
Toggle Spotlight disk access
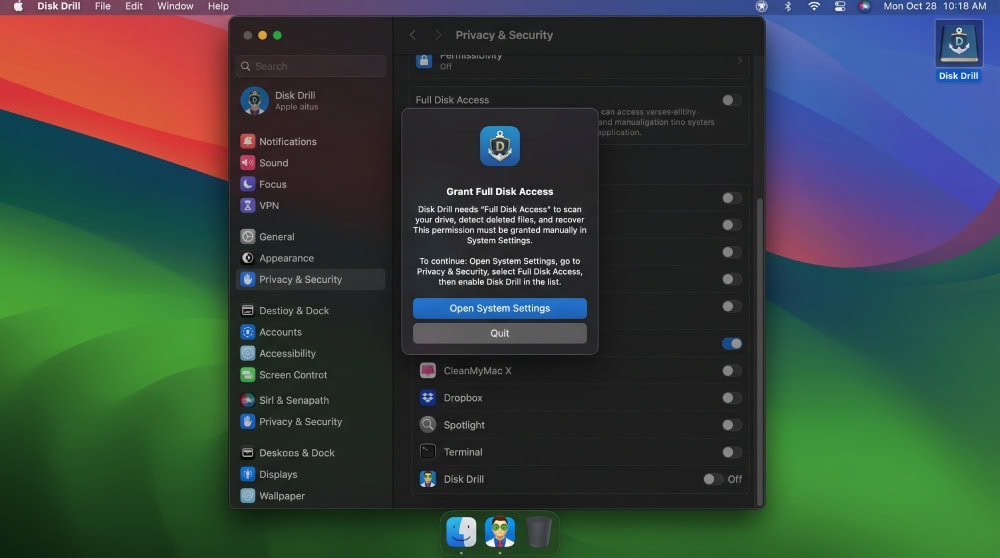tap(732, 425)
